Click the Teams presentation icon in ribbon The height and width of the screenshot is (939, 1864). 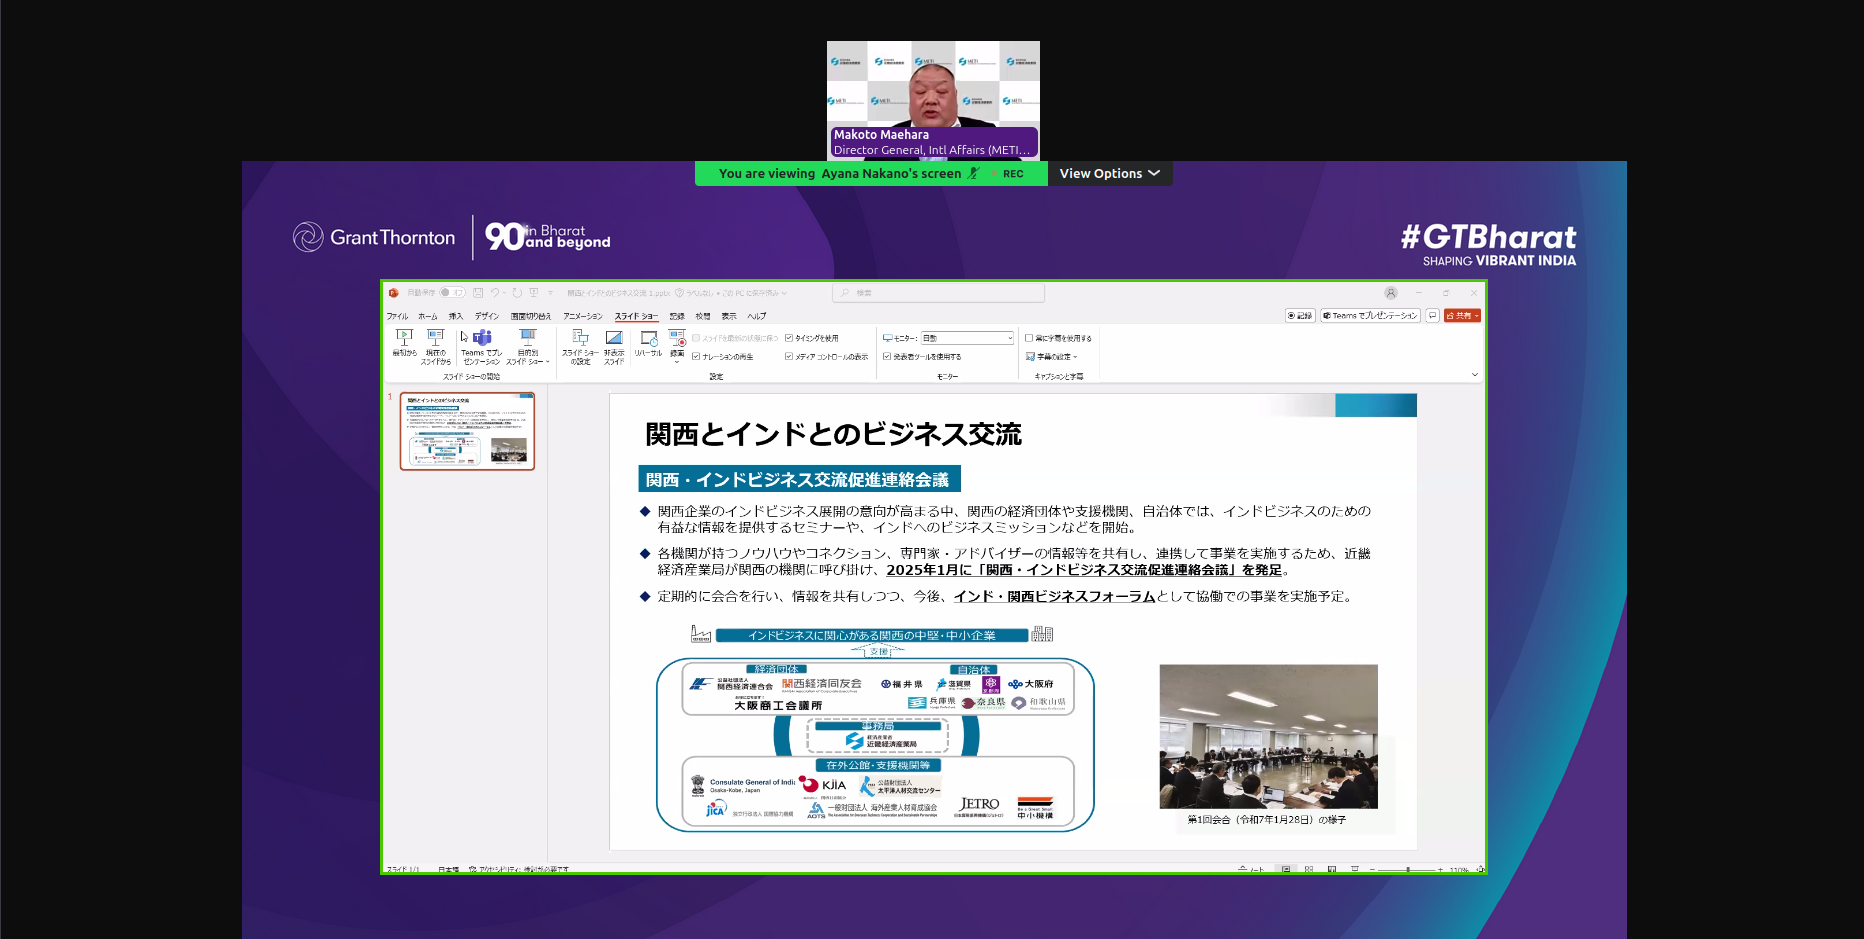coord(482,342)
